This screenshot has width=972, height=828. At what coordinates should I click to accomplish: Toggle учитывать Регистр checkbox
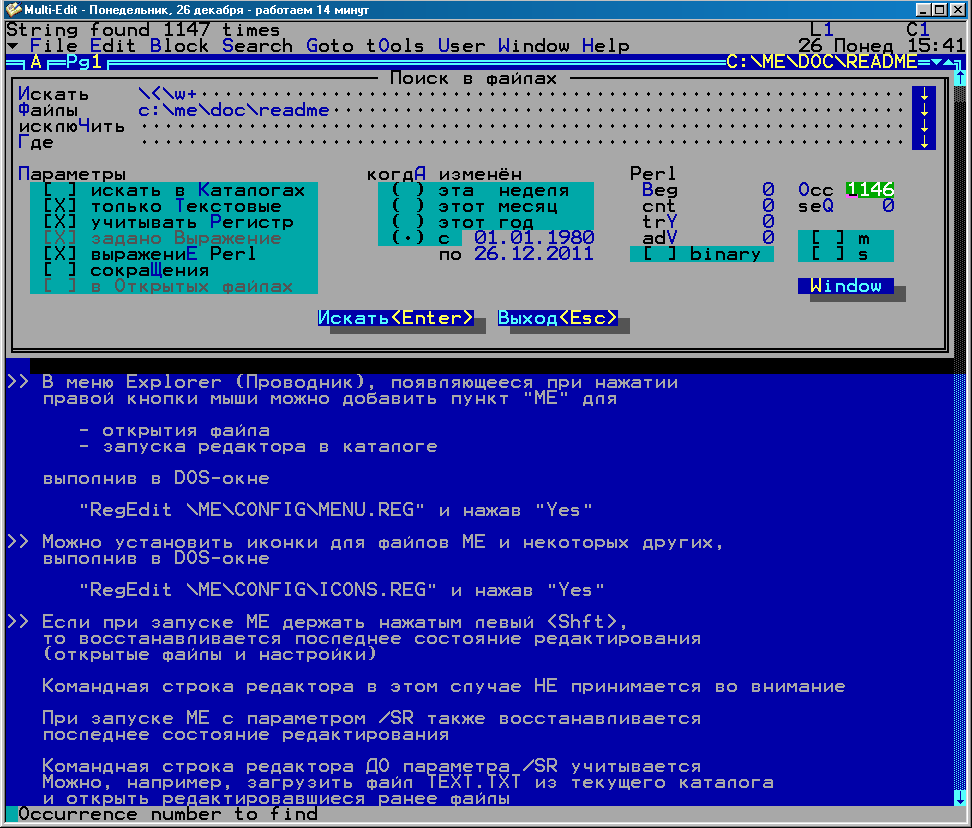coord(168,222)
